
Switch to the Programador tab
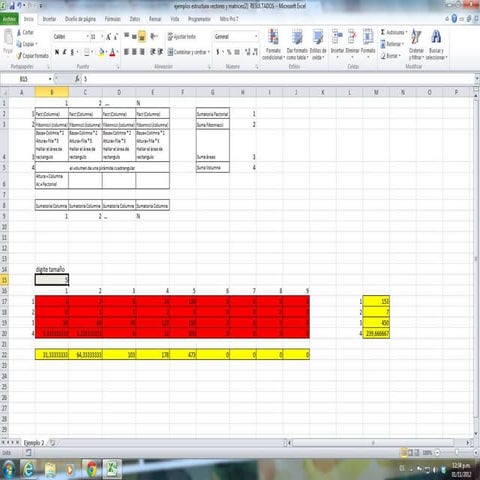coord(199,19)
